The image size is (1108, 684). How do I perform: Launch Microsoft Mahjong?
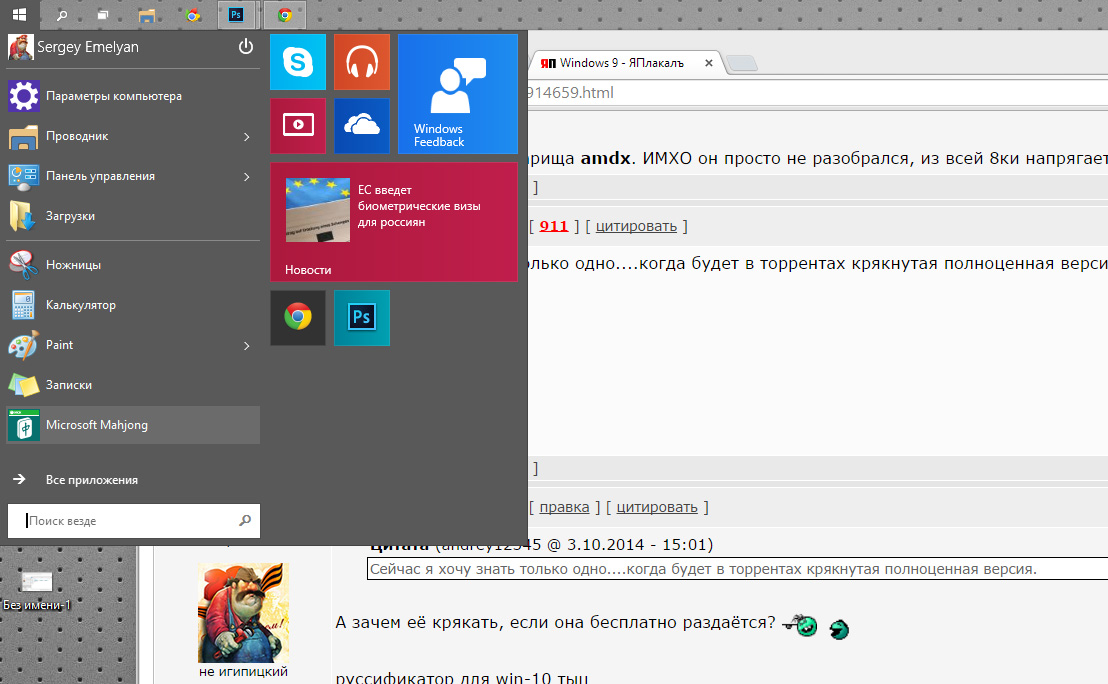(x=133, y=425)
